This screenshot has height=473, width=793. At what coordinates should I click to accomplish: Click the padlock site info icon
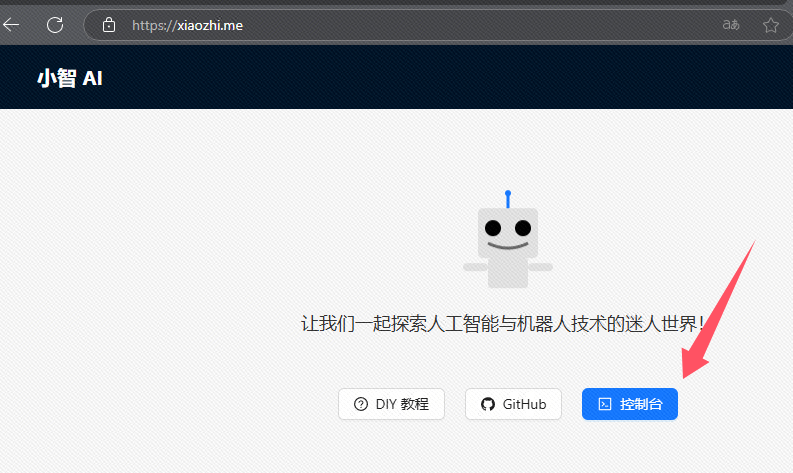109,25
